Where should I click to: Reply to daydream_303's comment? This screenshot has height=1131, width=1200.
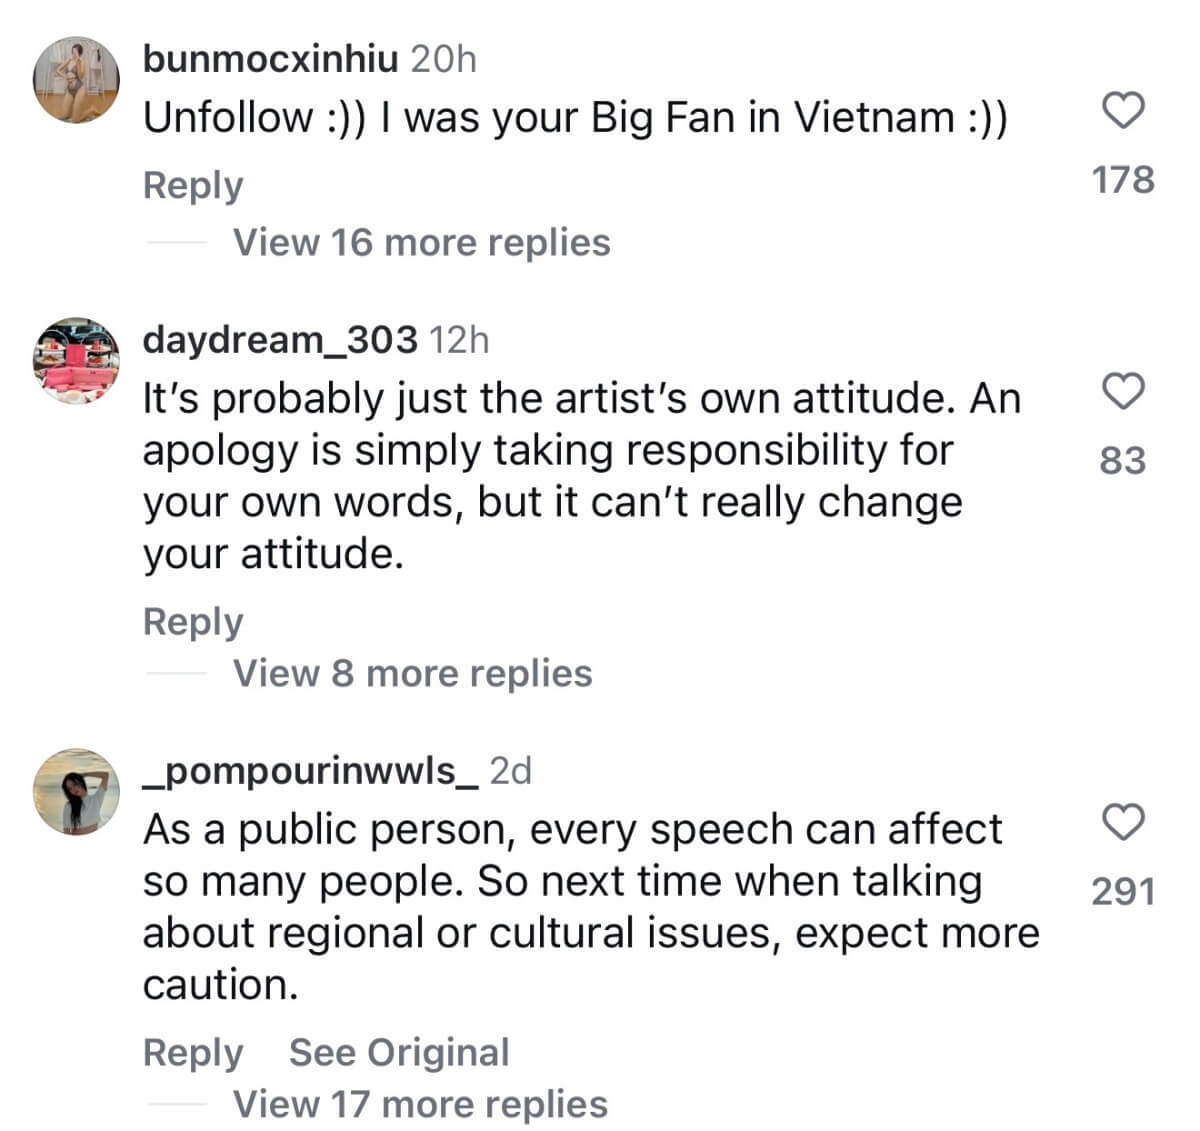pyautogui.click(x=193, y=622)
